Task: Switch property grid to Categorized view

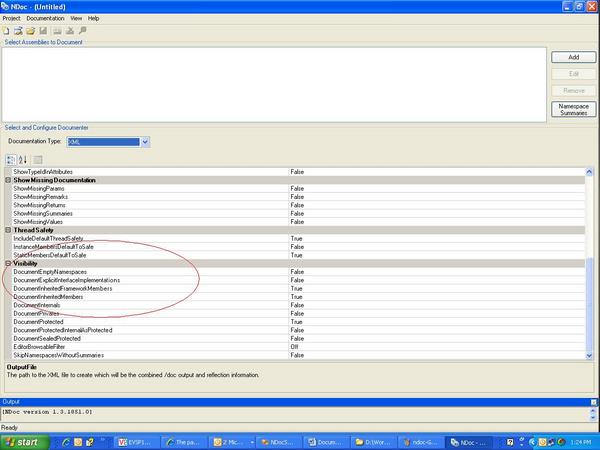Action: click(x=11, y=160)
